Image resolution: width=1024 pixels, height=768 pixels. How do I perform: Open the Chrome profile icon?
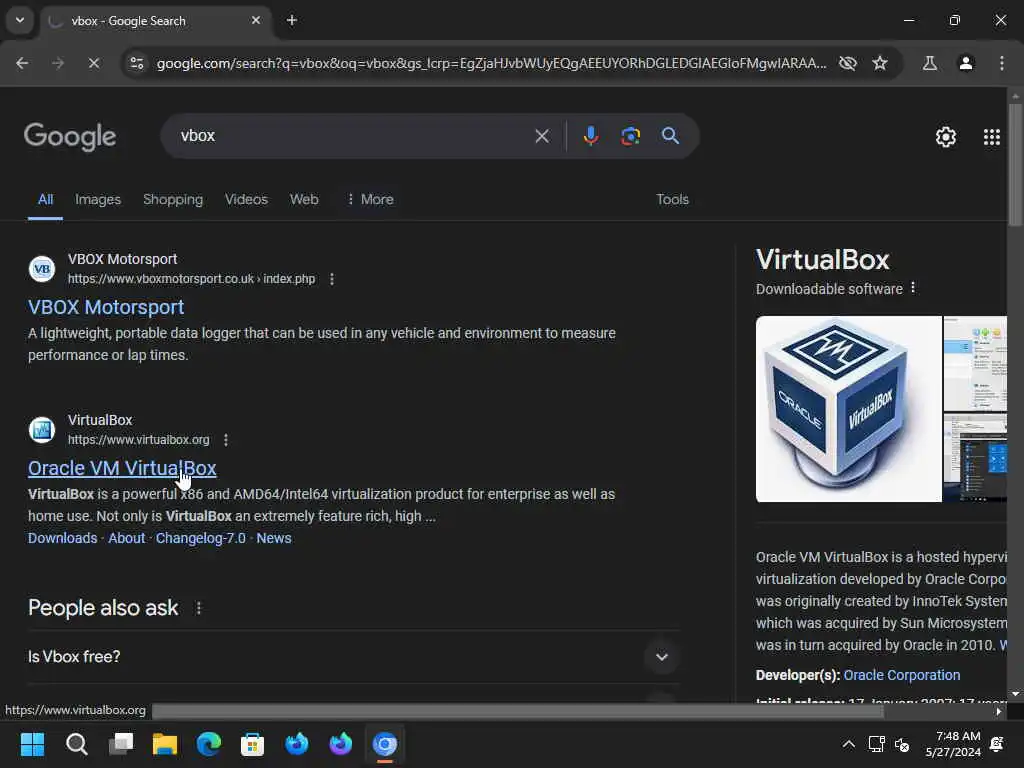965,63
